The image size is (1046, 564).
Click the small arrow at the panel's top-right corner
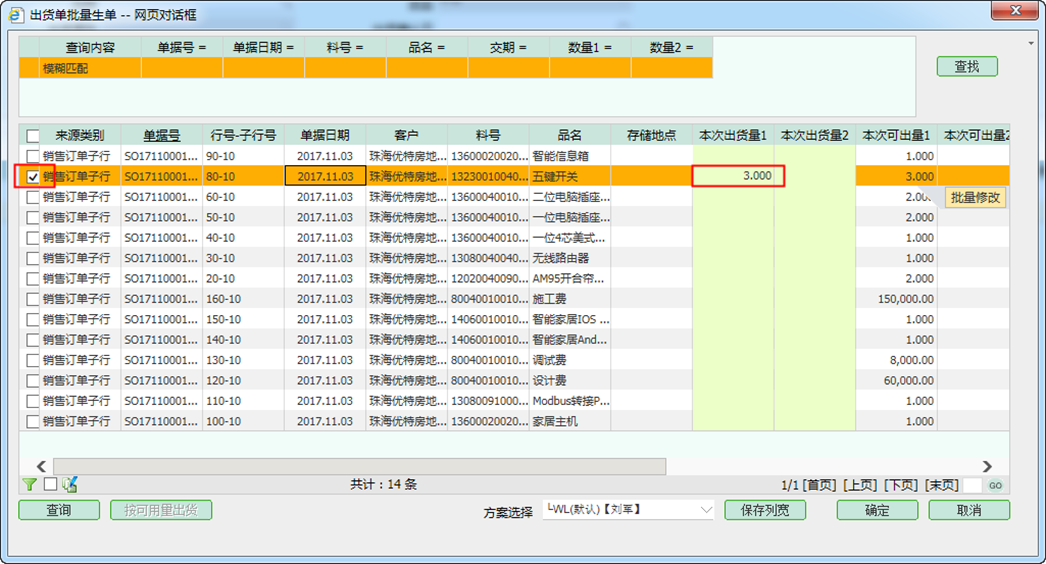tap(1031, 44)
